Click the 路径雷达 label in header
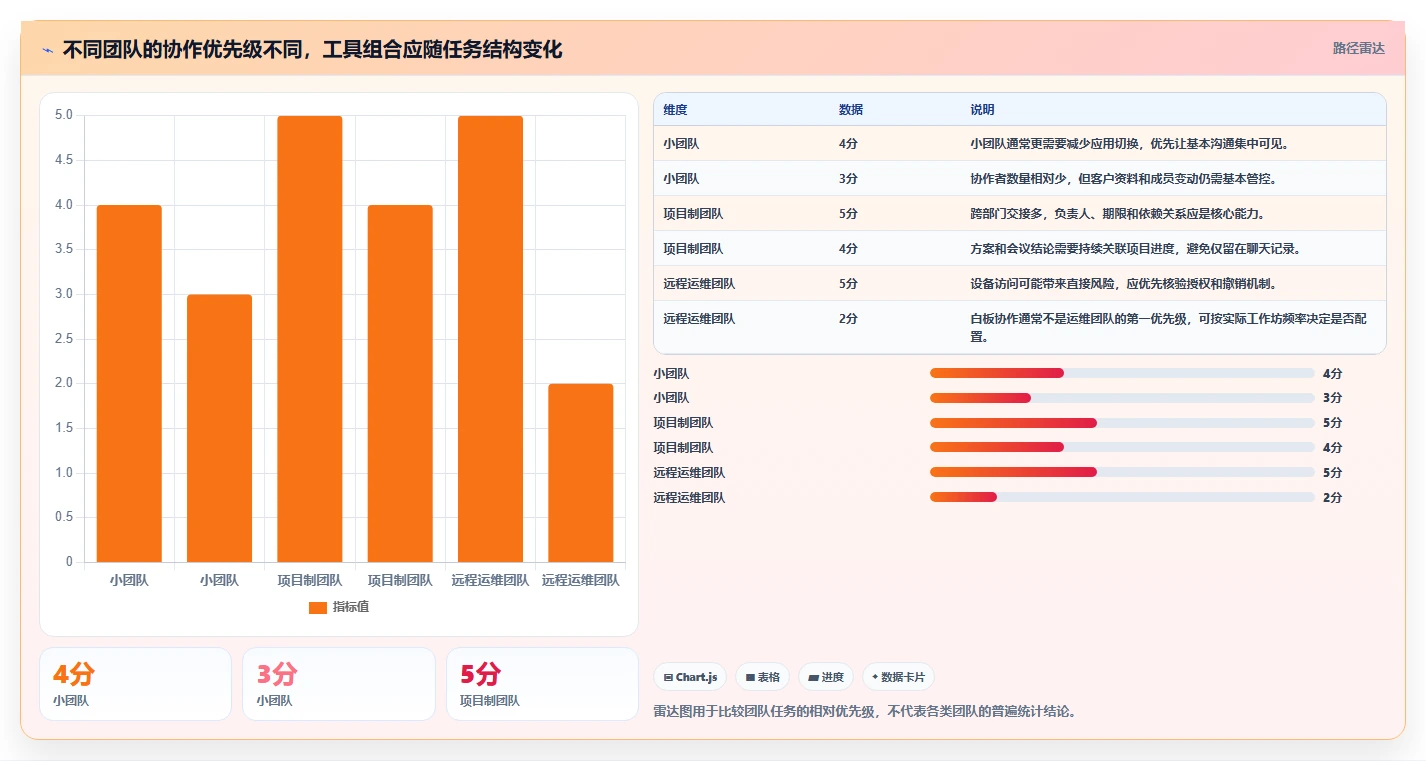Screen dimensions: 1426x761 [1358, 48]
